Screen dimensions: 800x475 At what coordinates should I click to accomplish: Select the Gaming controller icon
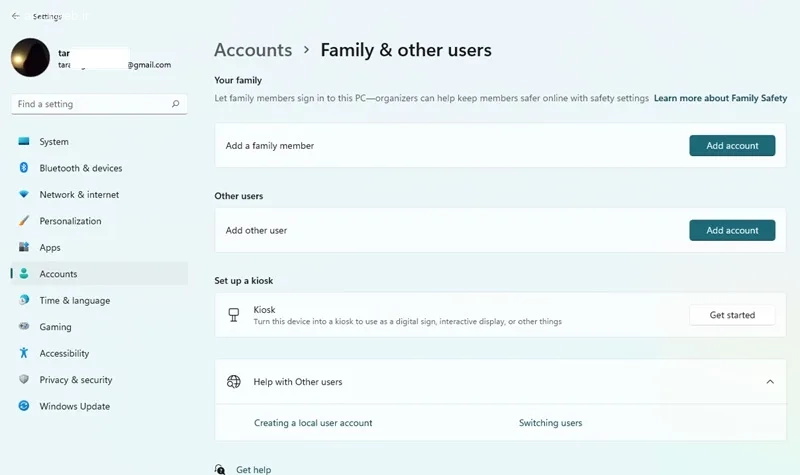24,327
